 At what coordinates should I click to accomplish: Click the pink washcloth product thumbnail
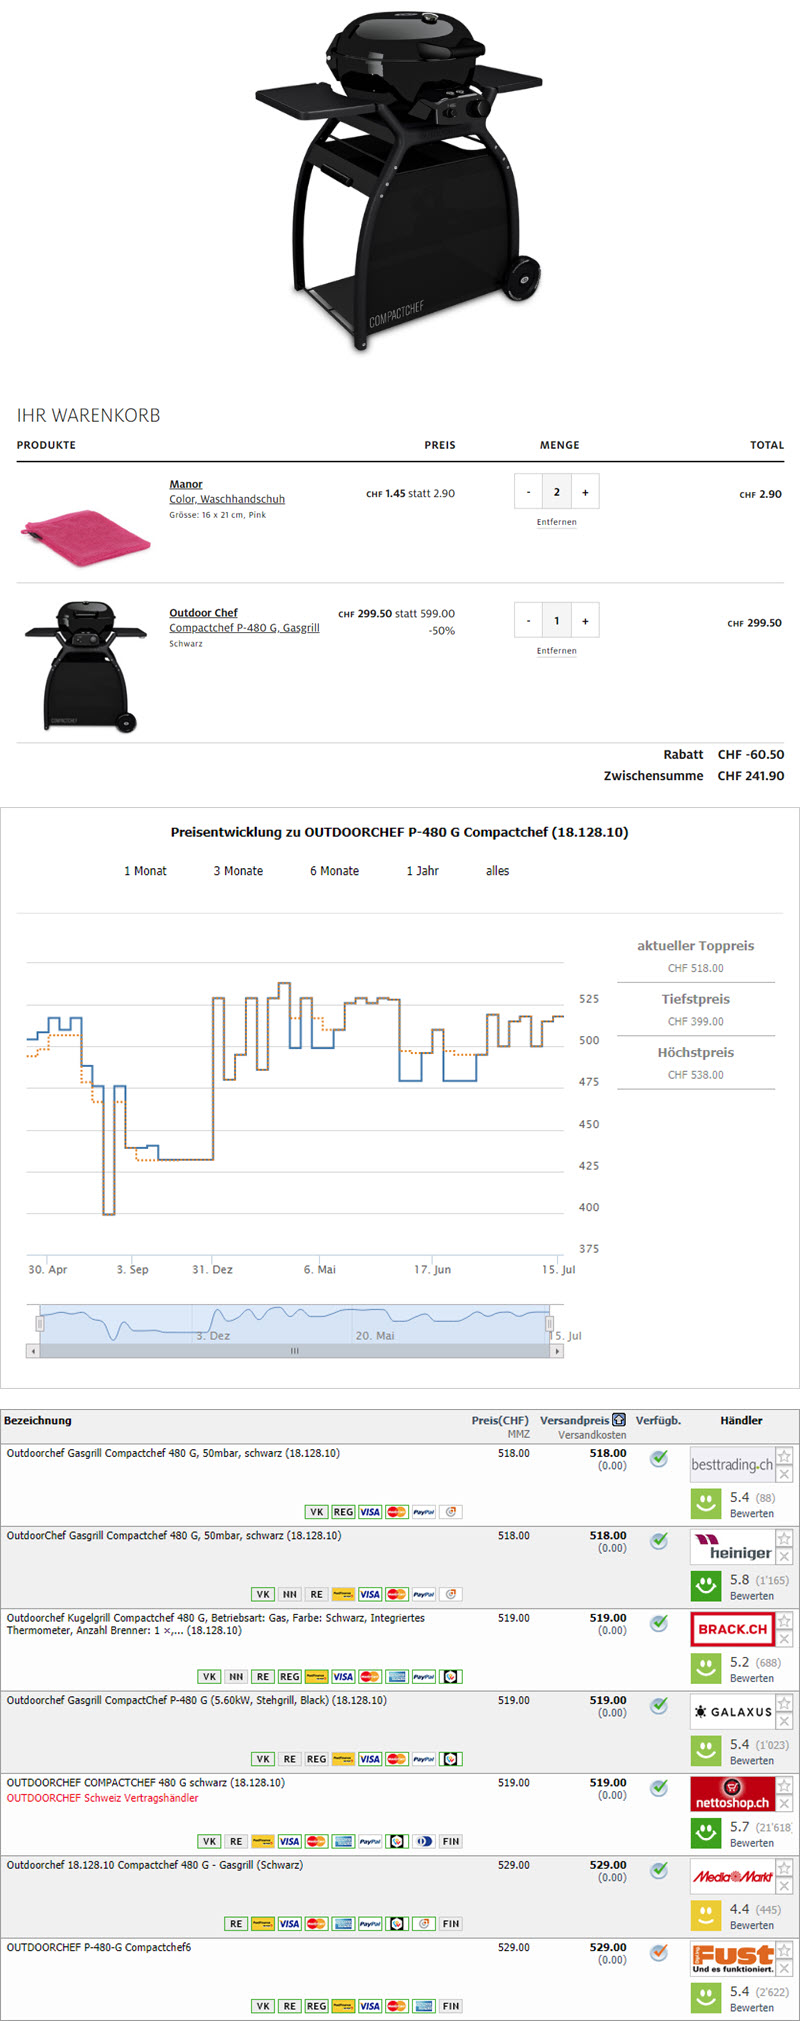click(86, 537)
